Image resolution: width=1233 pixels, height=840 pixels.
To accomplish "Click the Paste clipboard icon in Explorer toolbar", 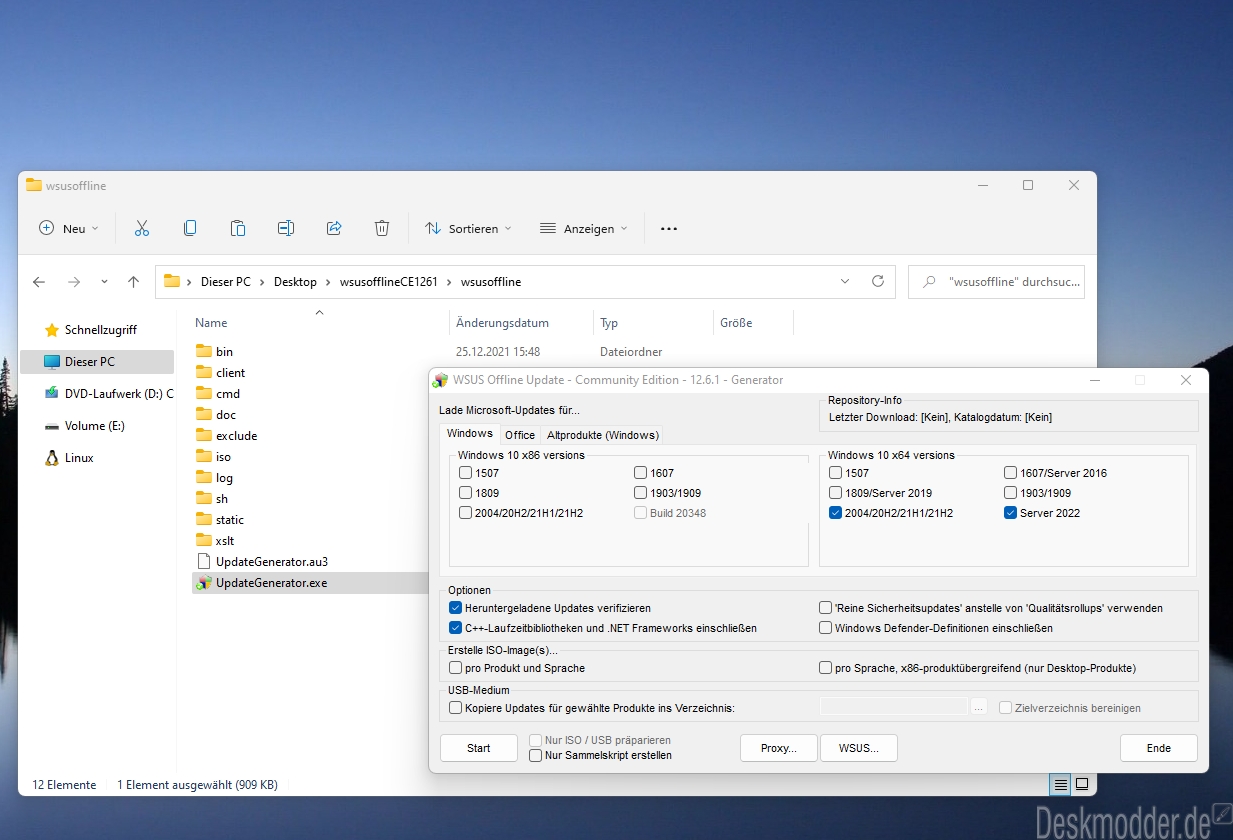I will [238, 228].
